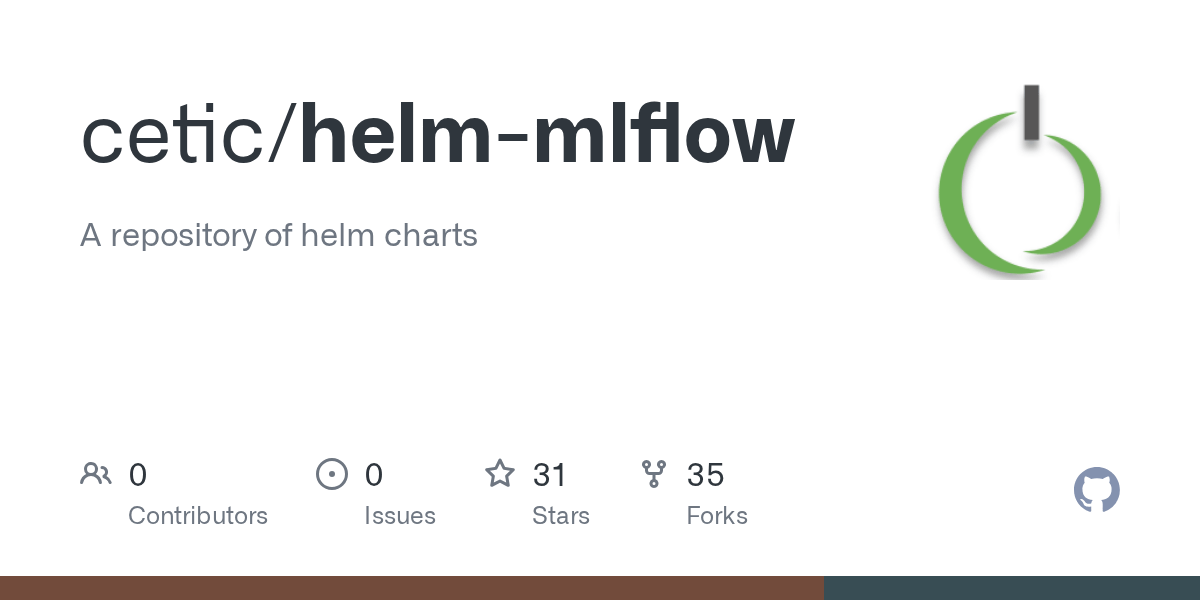Click the Forks branch icon
1200x600 pixels.
click(x=654, y=474)
